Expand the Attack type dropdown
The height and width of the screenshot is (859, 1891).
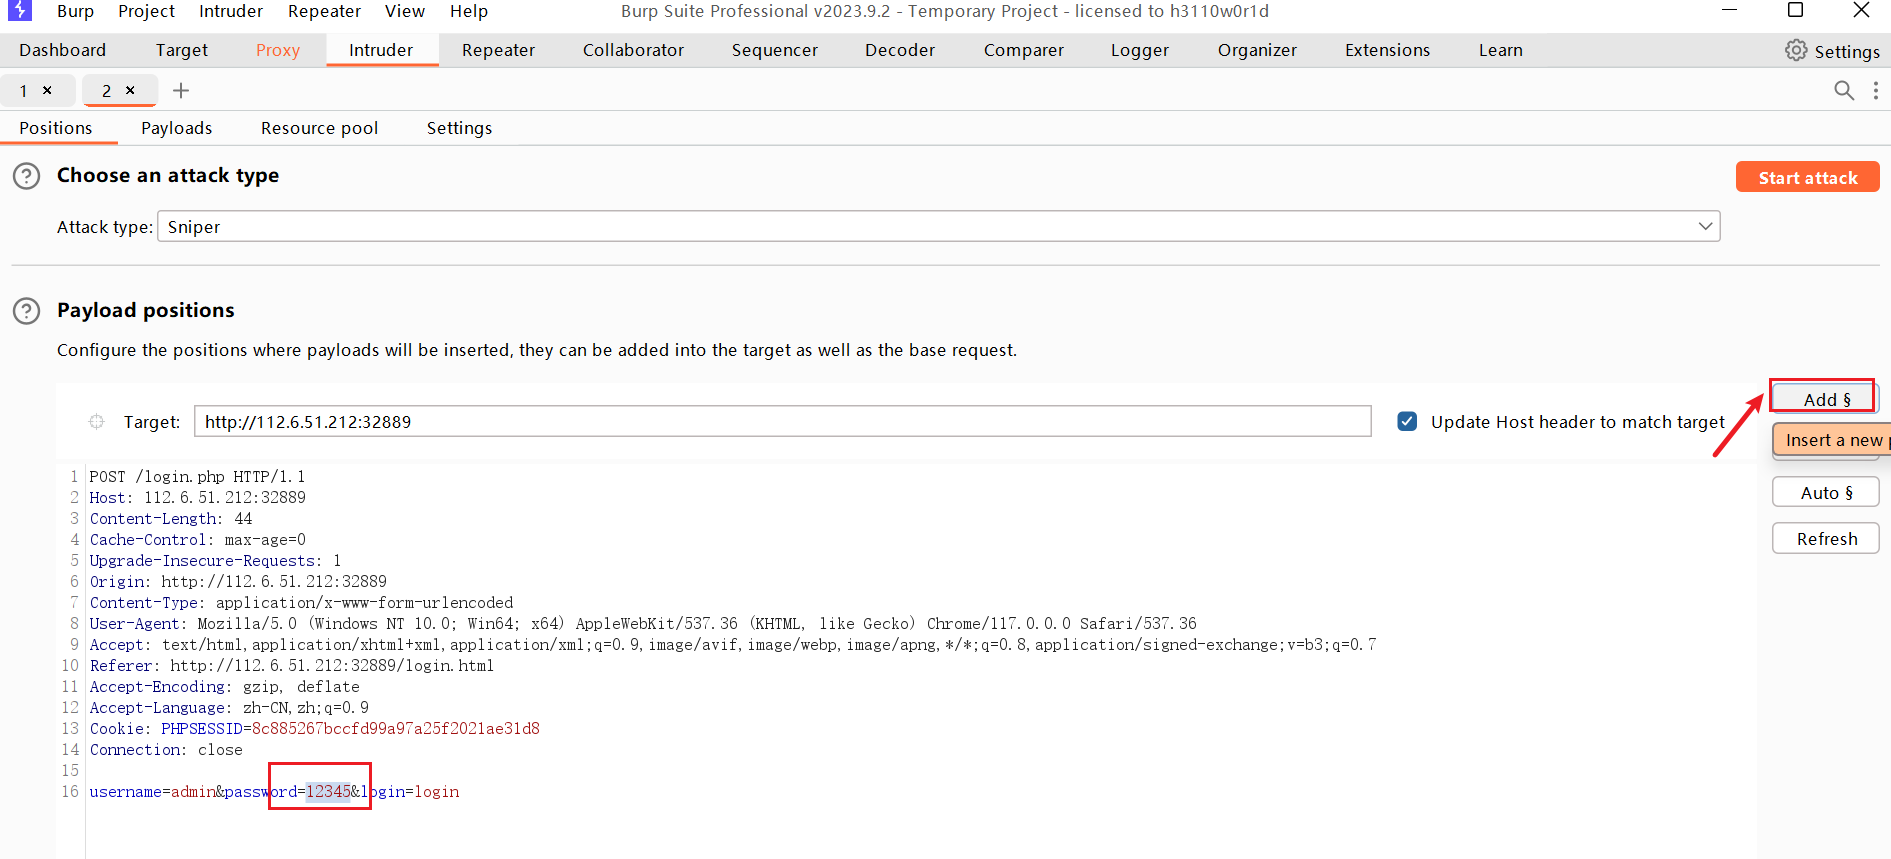(1705, 227)
